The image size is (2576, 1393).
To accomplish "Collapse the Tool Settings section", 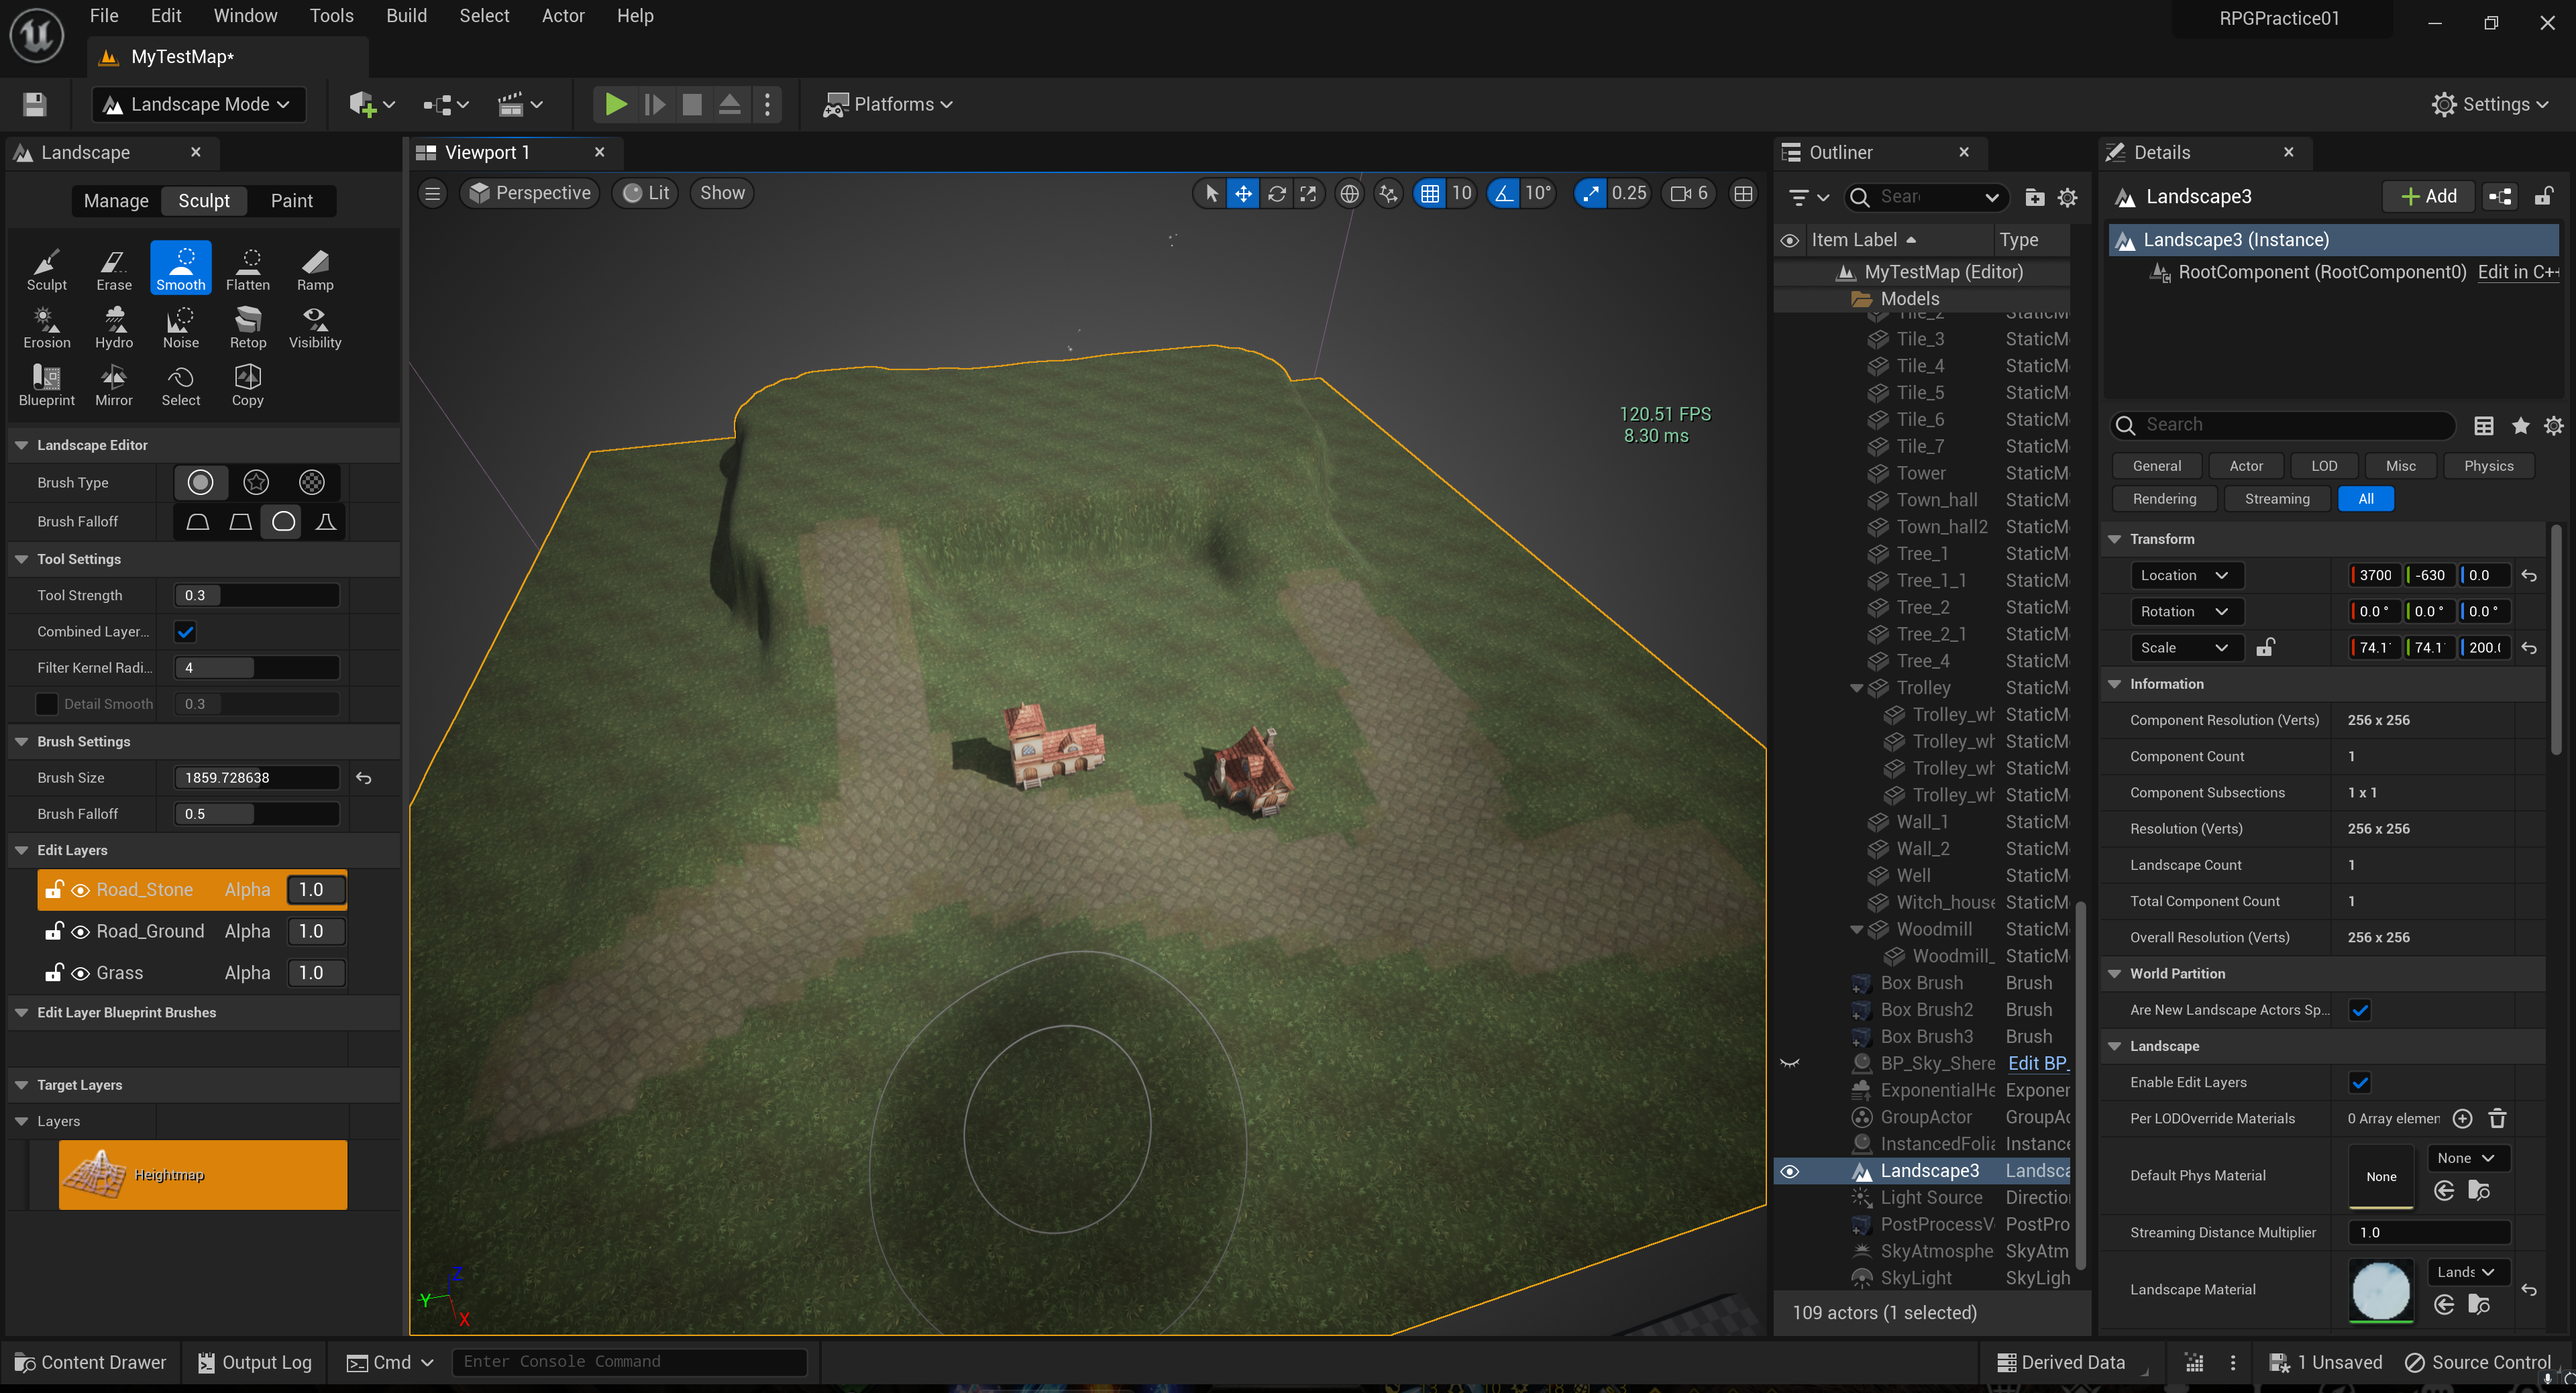I will click(21, 559).
